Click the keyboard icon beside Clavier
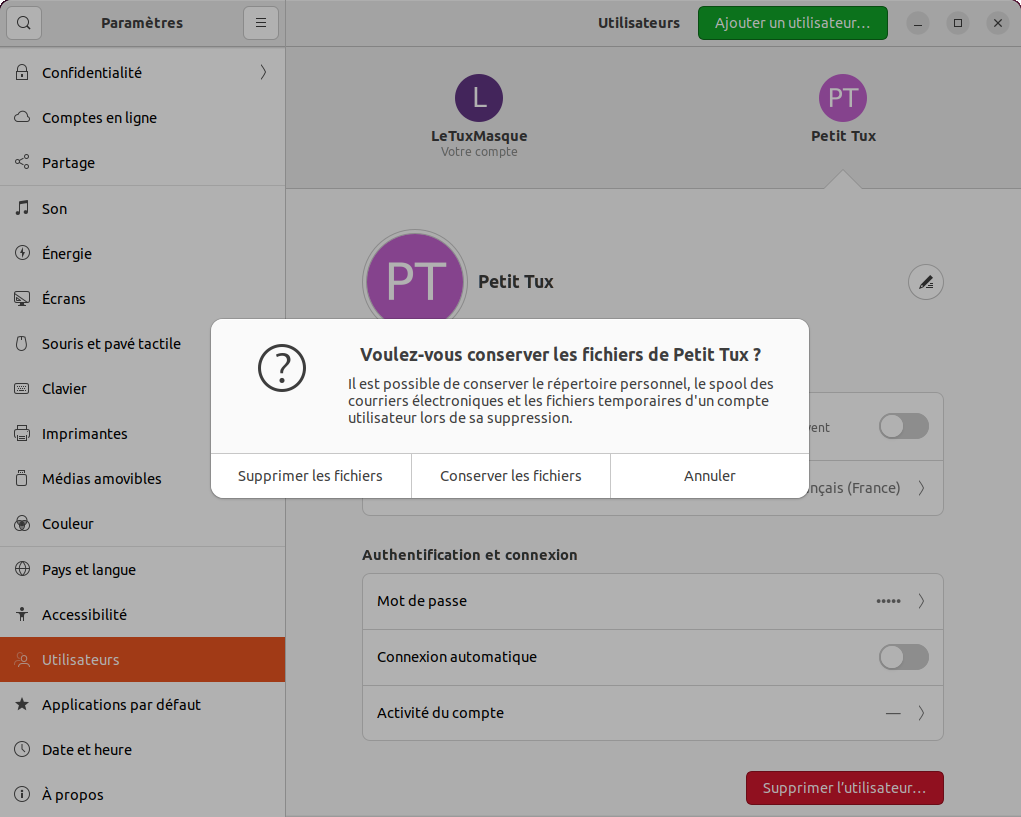 click(x=22, y=389)
